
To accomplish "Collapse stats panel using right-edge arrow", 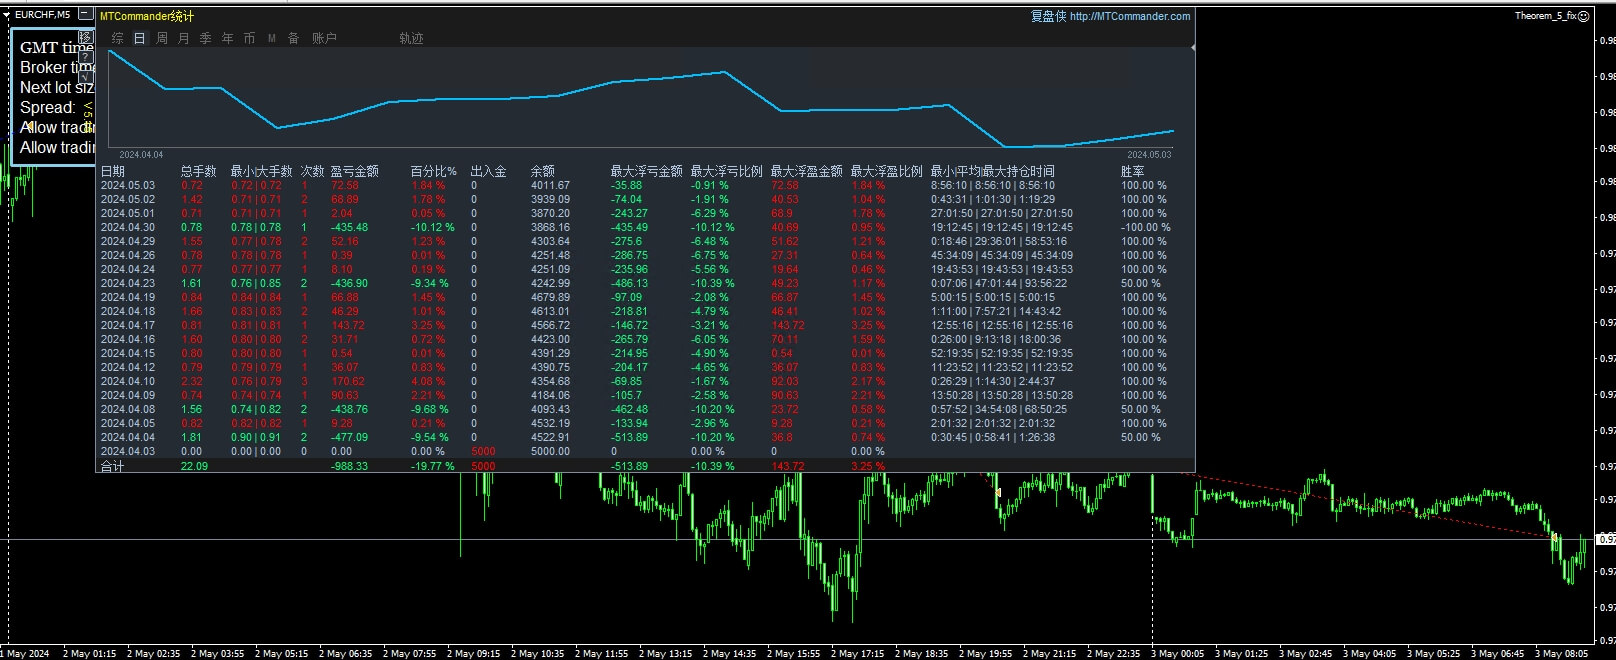I will pos(1193,47).
